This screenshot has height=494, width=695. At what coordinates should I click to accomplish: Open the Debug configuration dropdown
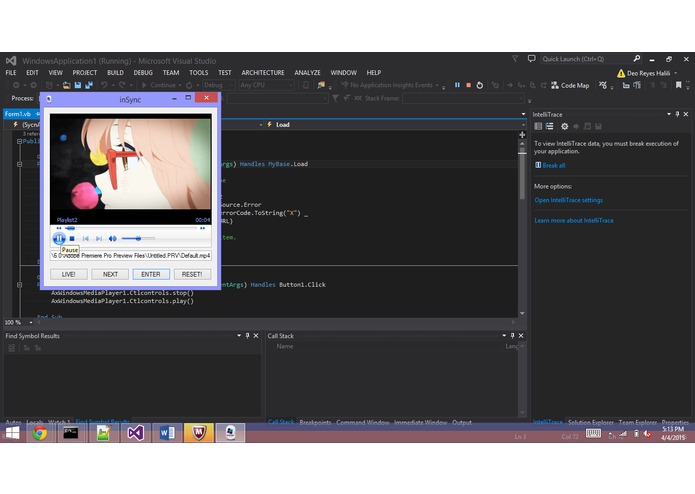pyautogui.click(x=219, y=85)
